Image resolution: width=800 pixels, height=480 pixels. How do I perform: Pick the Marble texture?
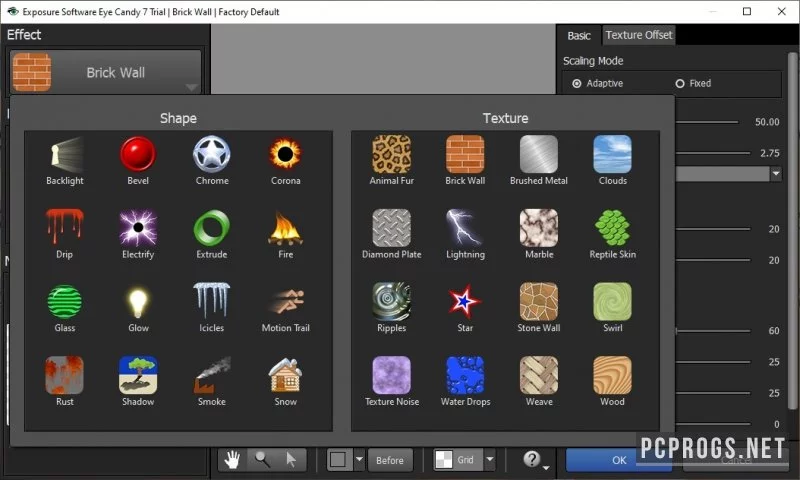(539, 228)
